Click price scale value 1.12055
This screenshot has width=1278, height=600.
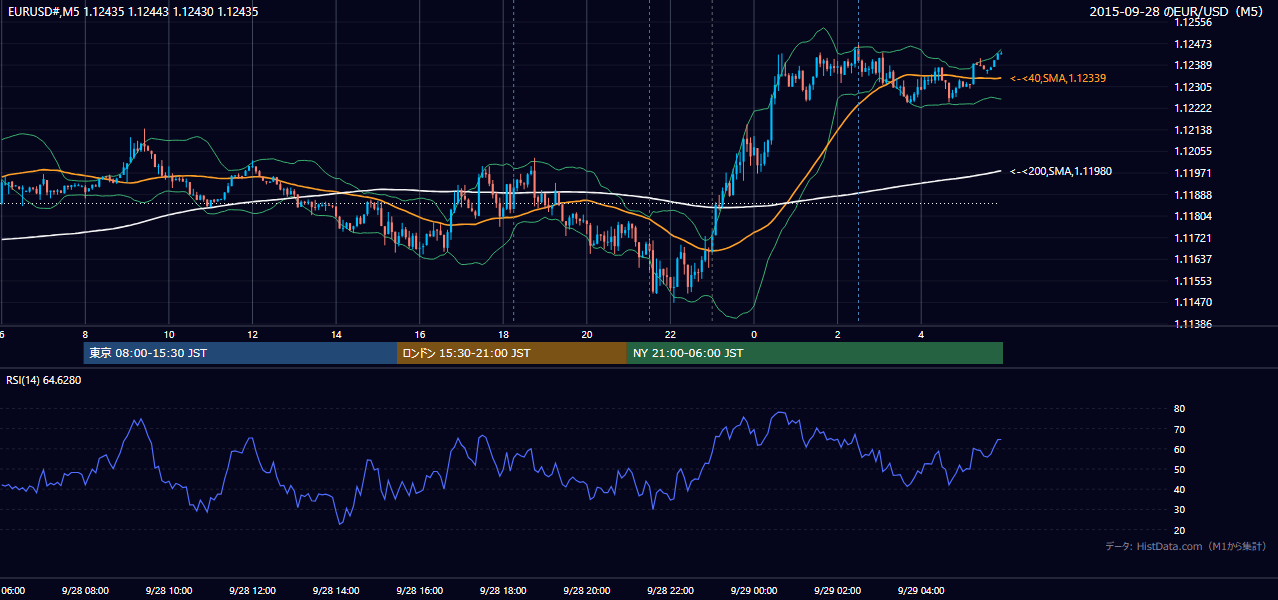click(x=1194, y=151)
